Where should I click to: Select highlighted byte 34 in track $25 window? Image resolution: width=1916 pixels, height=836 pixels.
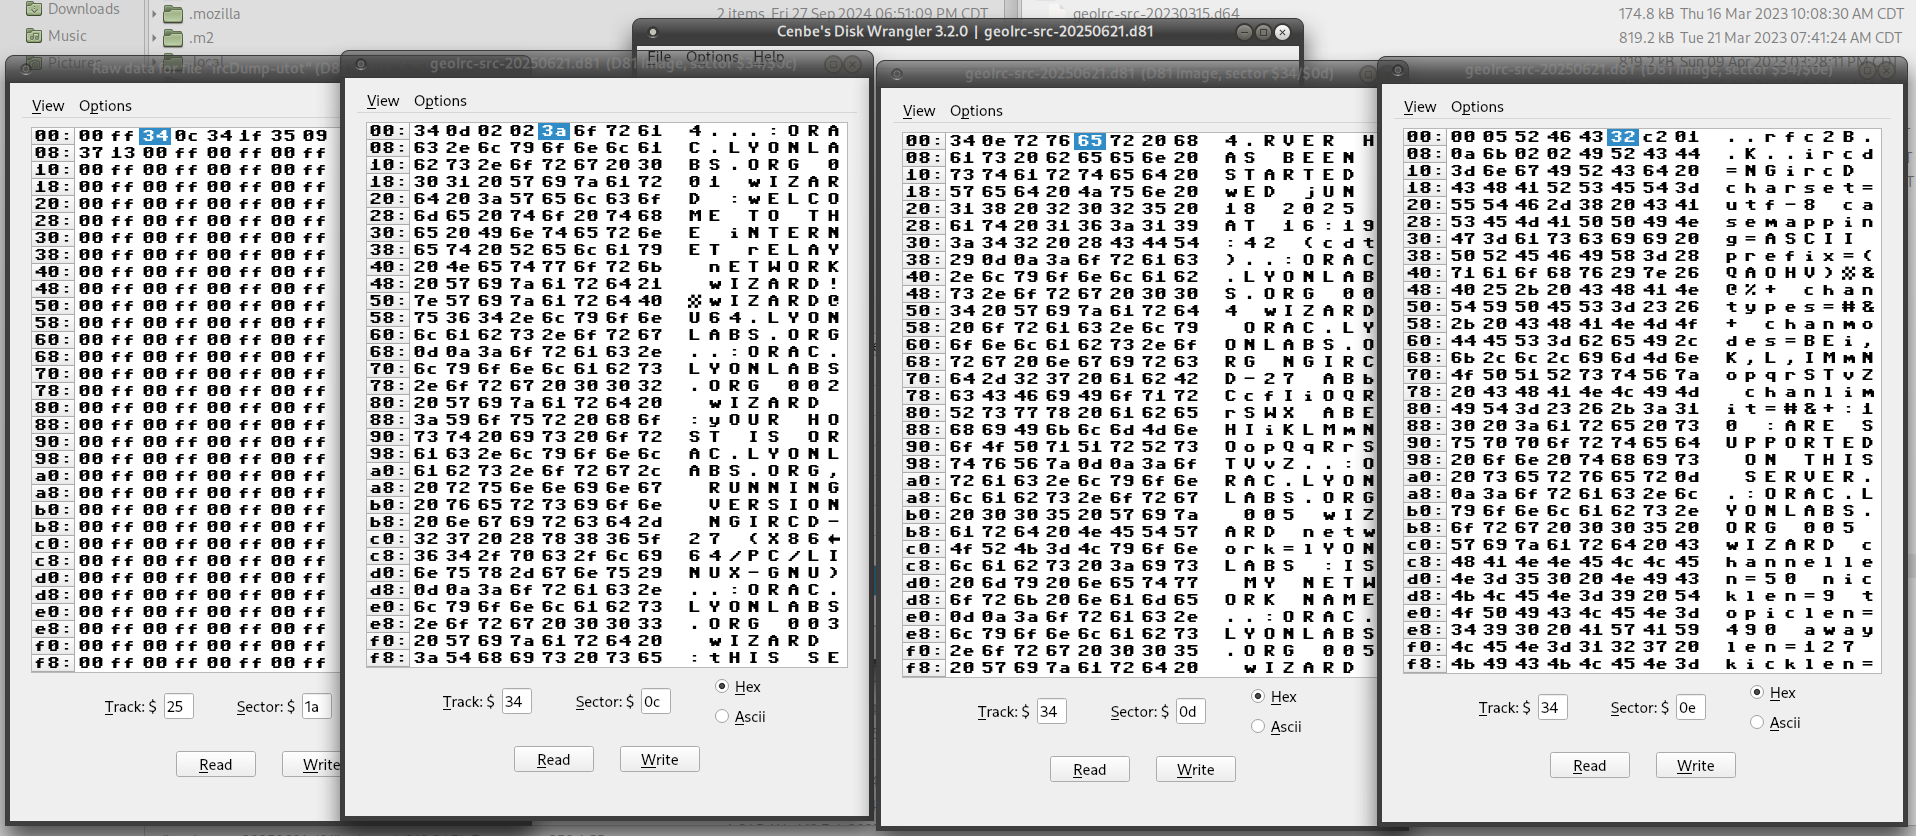(155, 136)
